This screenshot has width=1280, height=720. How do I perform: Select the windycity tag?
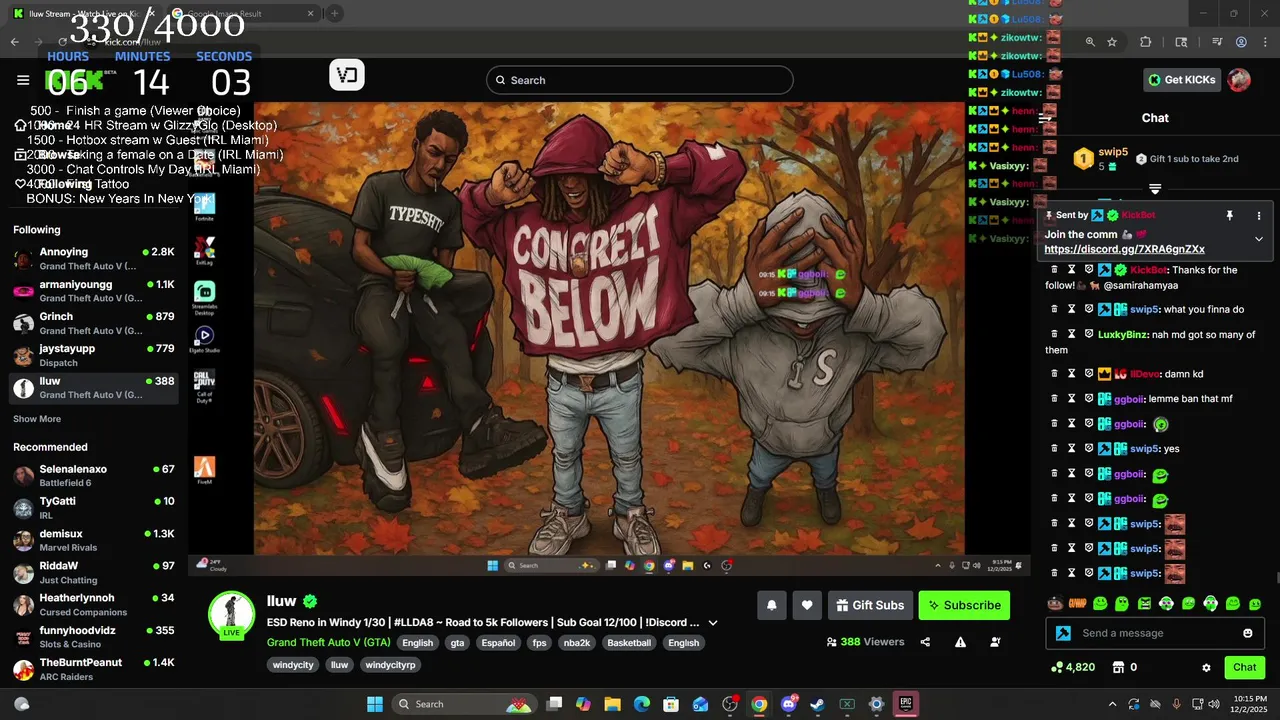click(293, 665)
